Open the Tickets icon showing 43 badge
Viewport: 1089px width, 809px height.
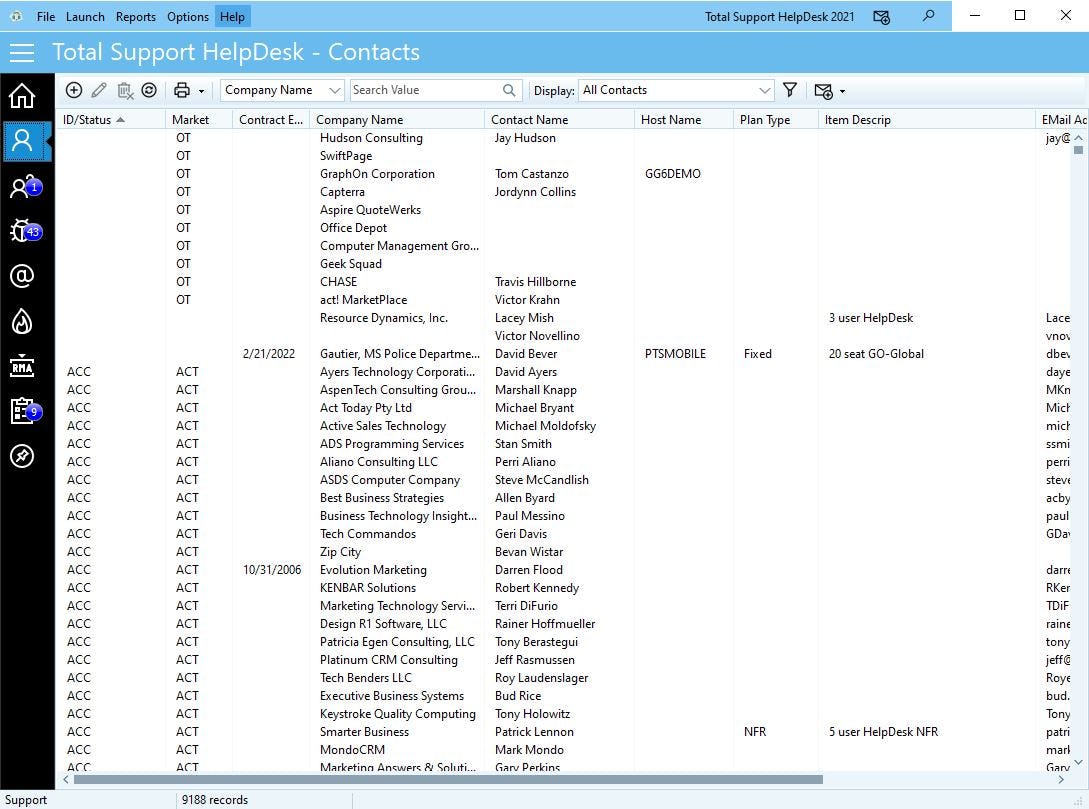[x=27, y=231]
